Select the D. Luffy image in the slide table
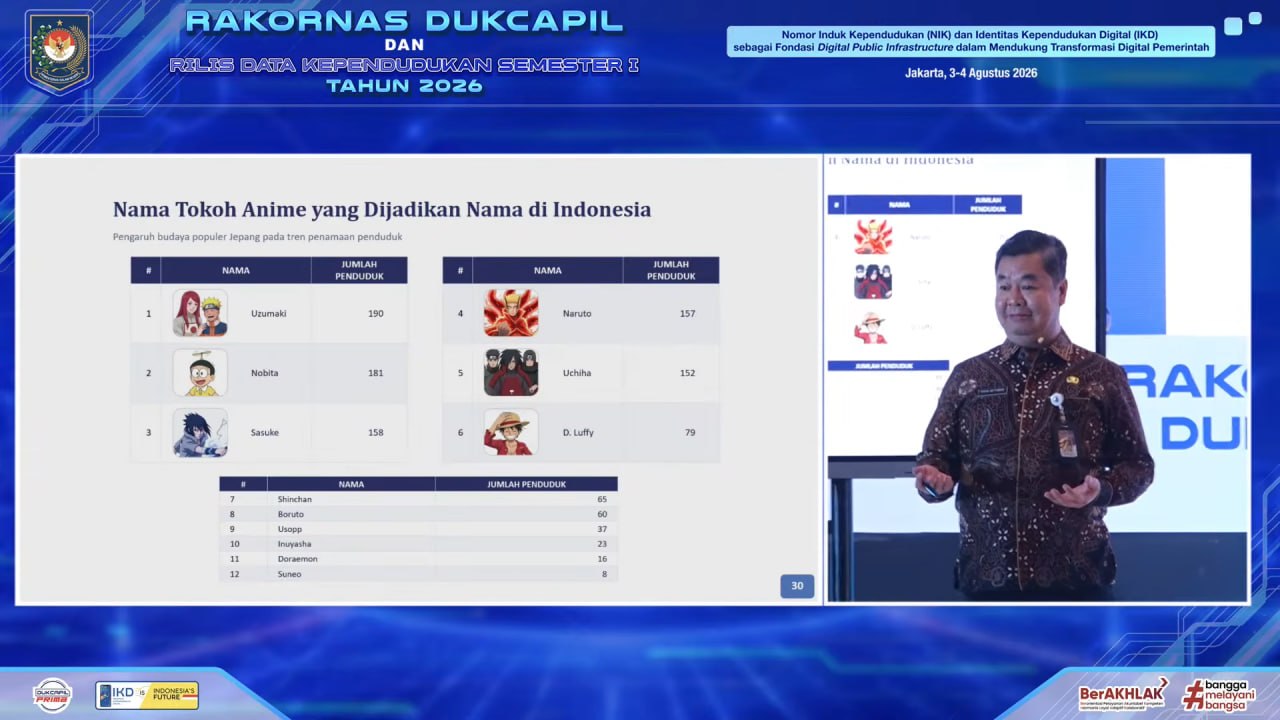 511,433
